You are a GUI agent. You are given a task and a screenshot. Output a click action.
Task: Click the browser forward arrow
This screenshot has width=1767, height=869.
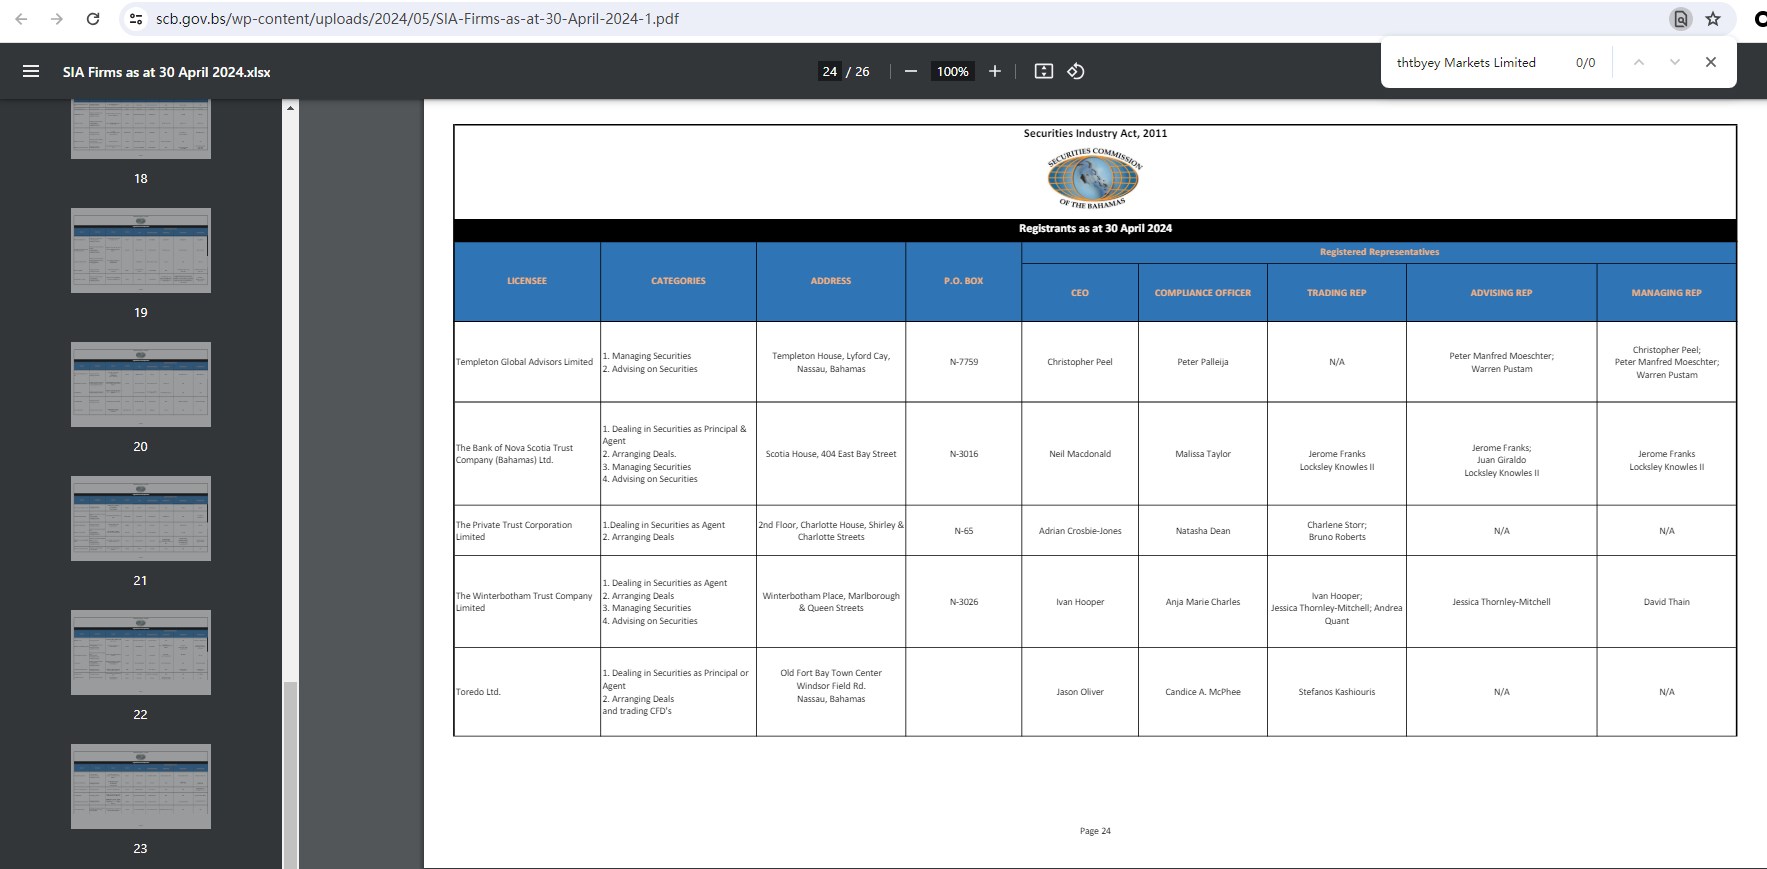pyautogui.click(x=57, y=19)
